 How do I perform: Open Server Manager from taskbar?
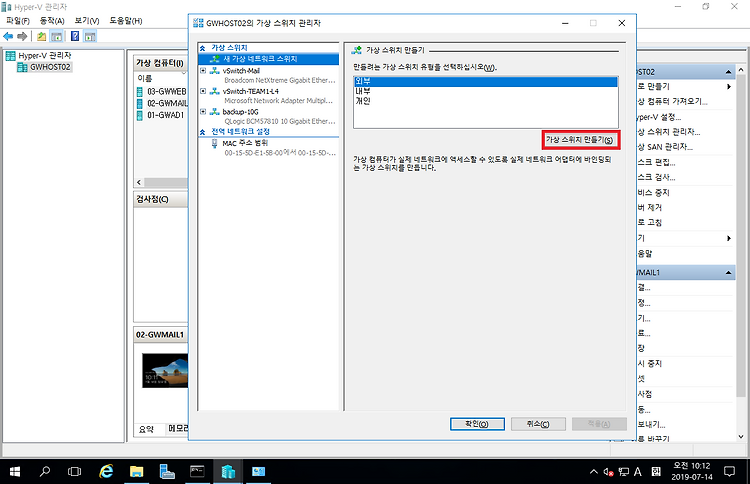click(x=166, y=472)
